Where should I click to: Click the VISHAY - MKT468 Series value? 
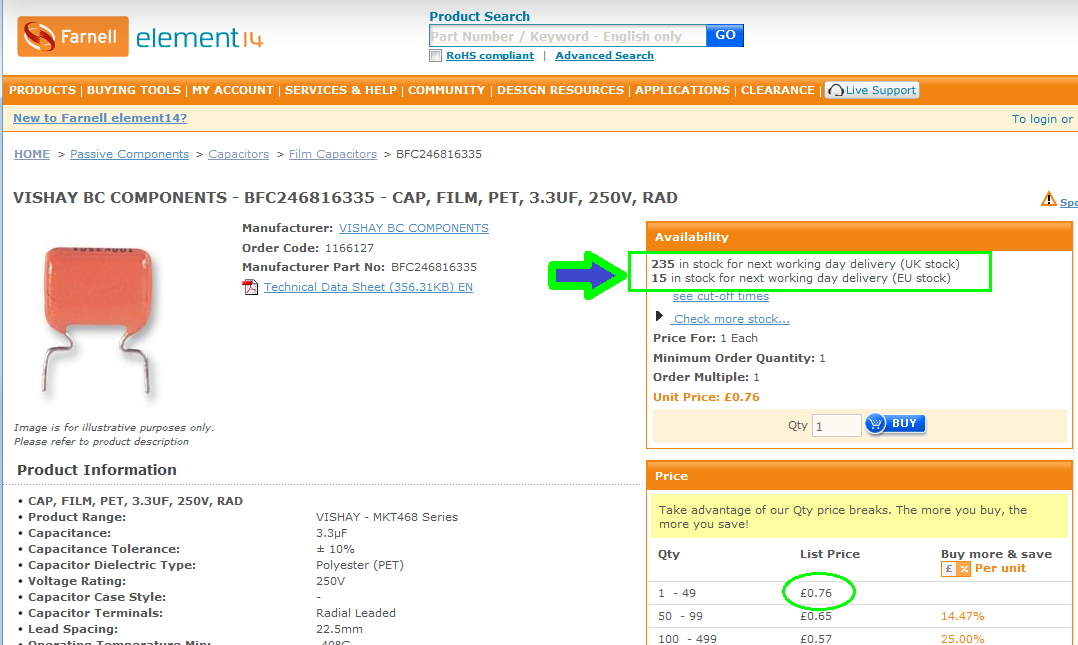[x=386, y=517]
